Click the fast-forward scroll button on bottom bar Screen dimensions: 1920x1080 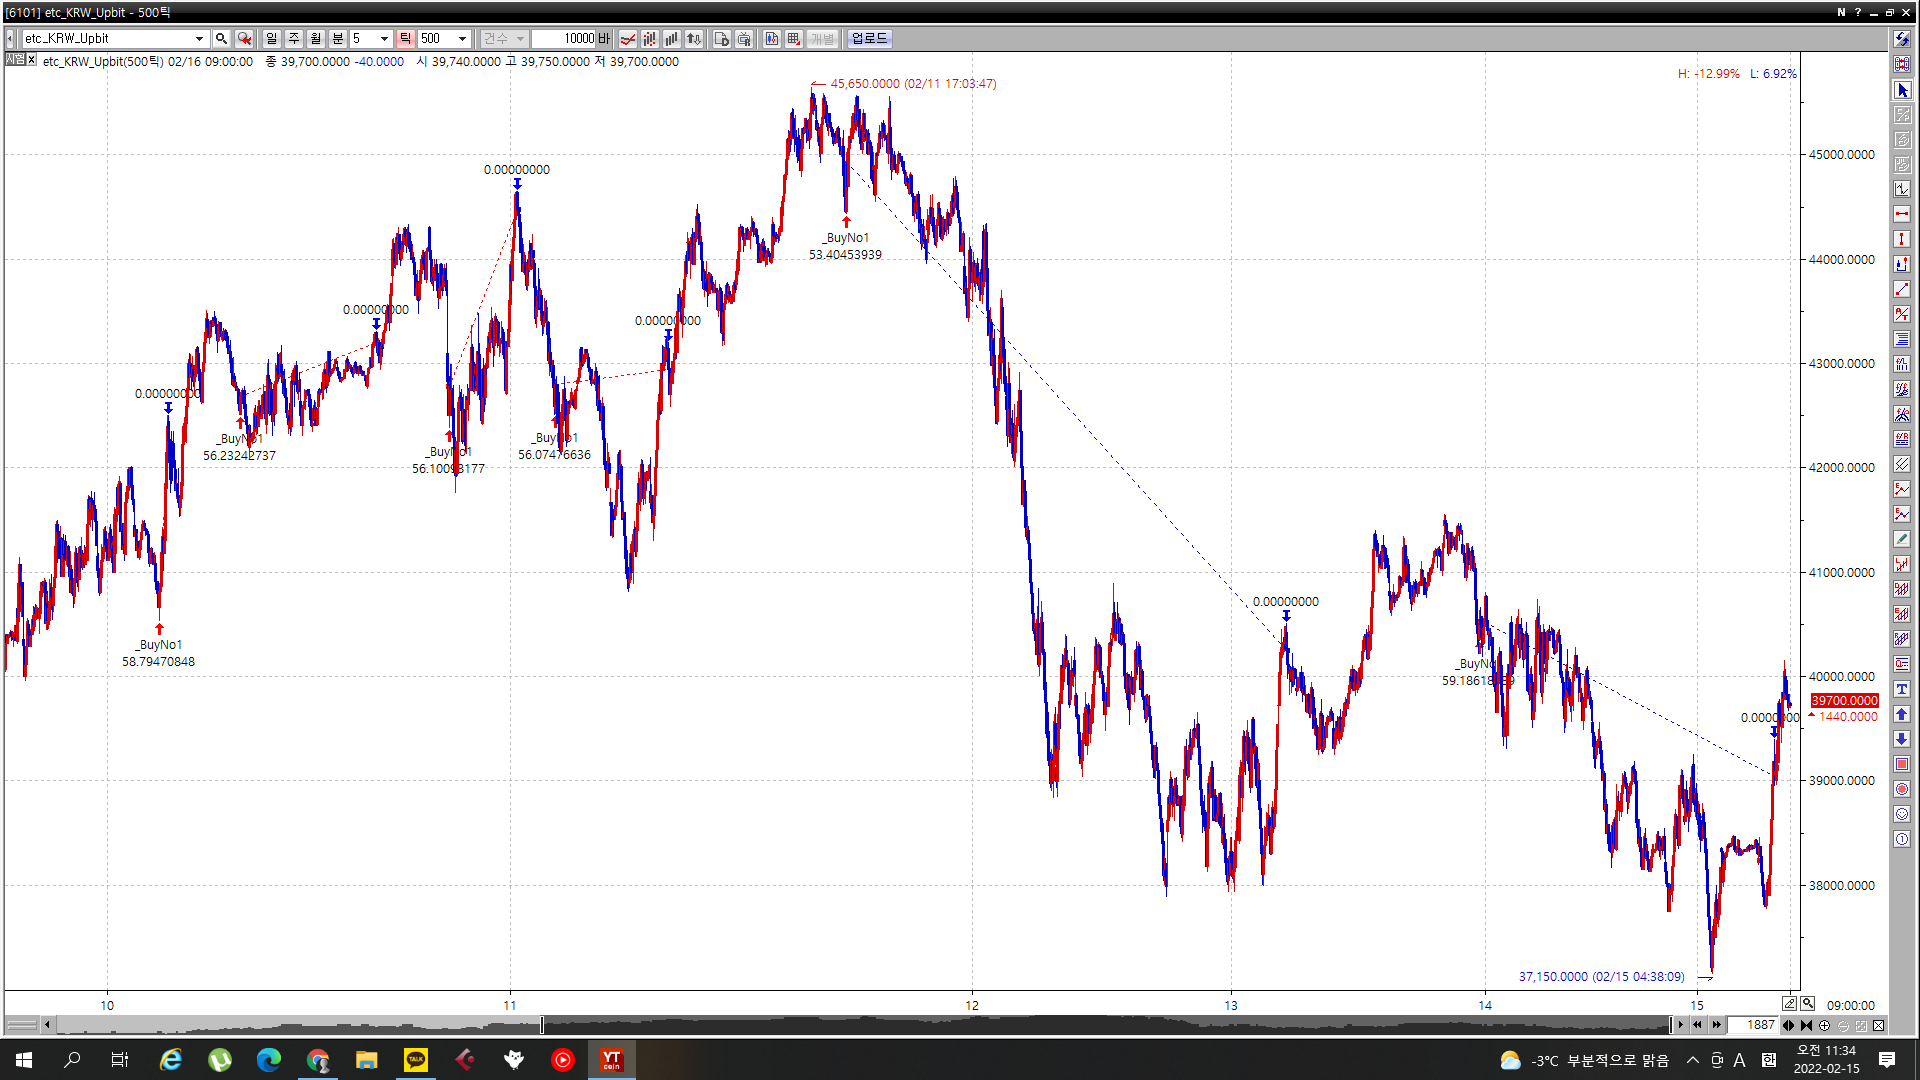pyautogui.click(x=1716, y=1025)
